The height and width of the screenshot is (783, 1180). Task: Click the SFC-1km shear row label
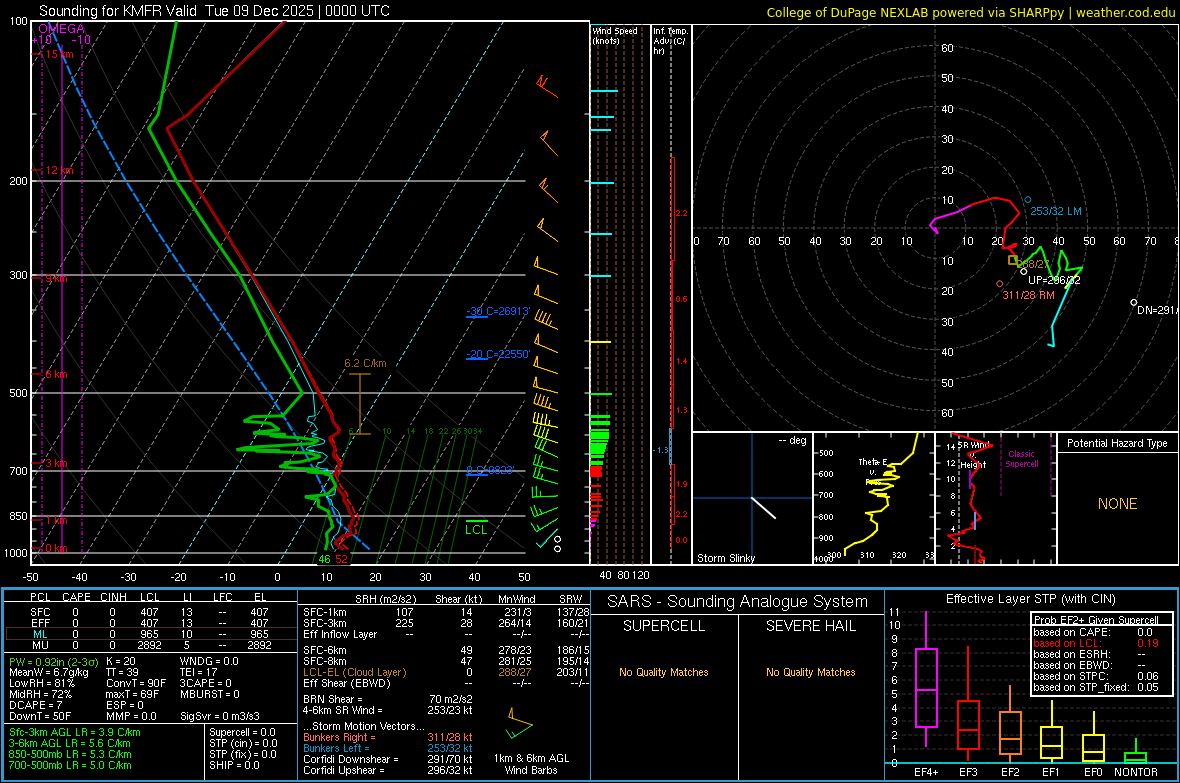(x=324, y=612)
